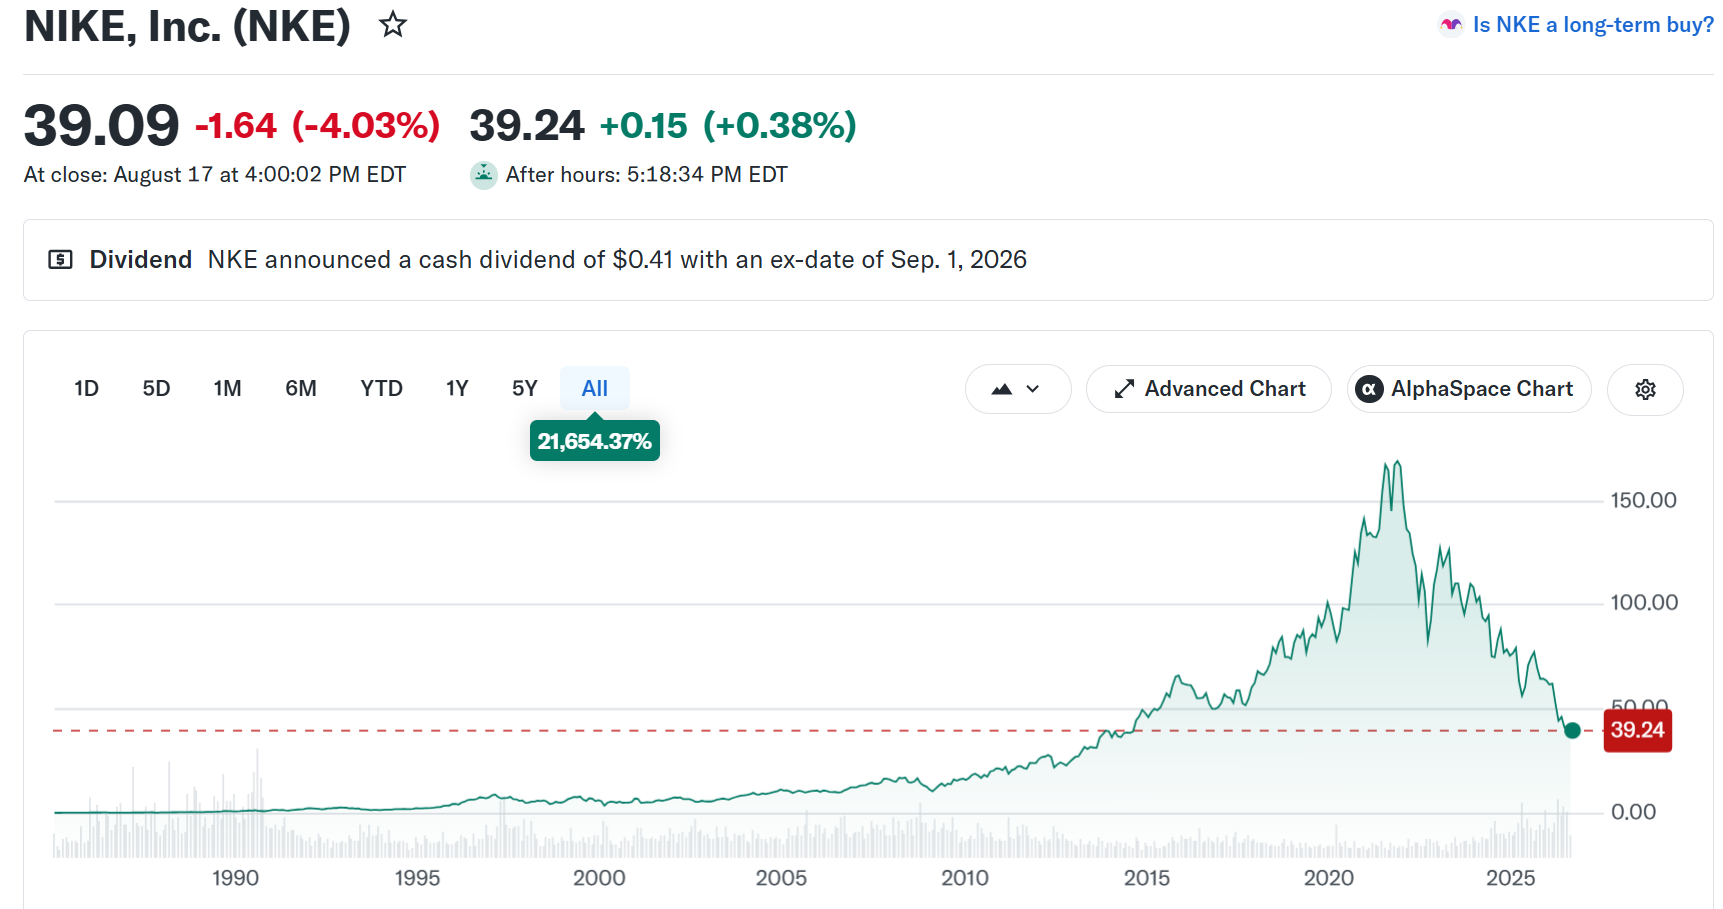Click the closing price 39.09
The height and width of the screenshot is (909, 1723).
(x=101, y=126)
